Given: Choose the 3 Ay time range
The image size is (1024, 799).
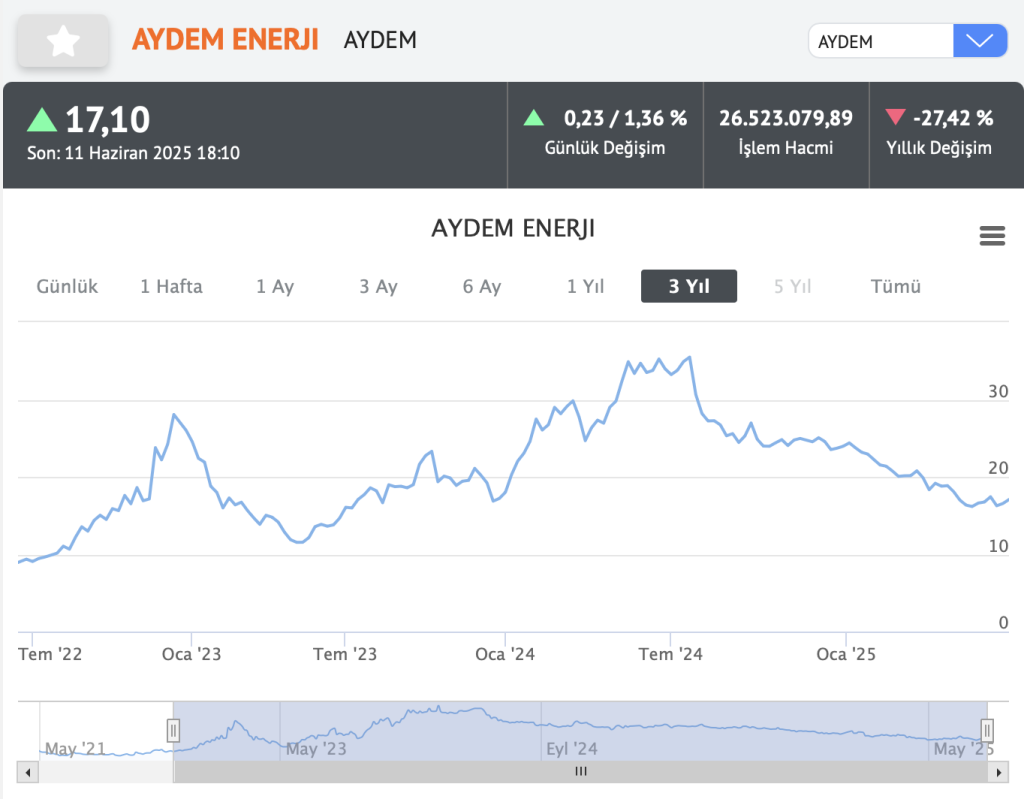Looking at the screenshot, I should (x=378, y=286).
